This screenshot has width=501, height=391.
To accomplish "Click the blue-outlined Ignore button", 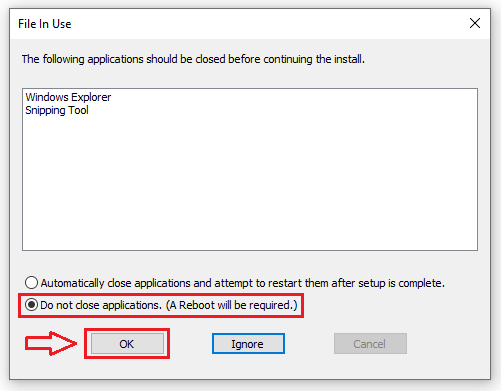I will [x=248, y=344].
